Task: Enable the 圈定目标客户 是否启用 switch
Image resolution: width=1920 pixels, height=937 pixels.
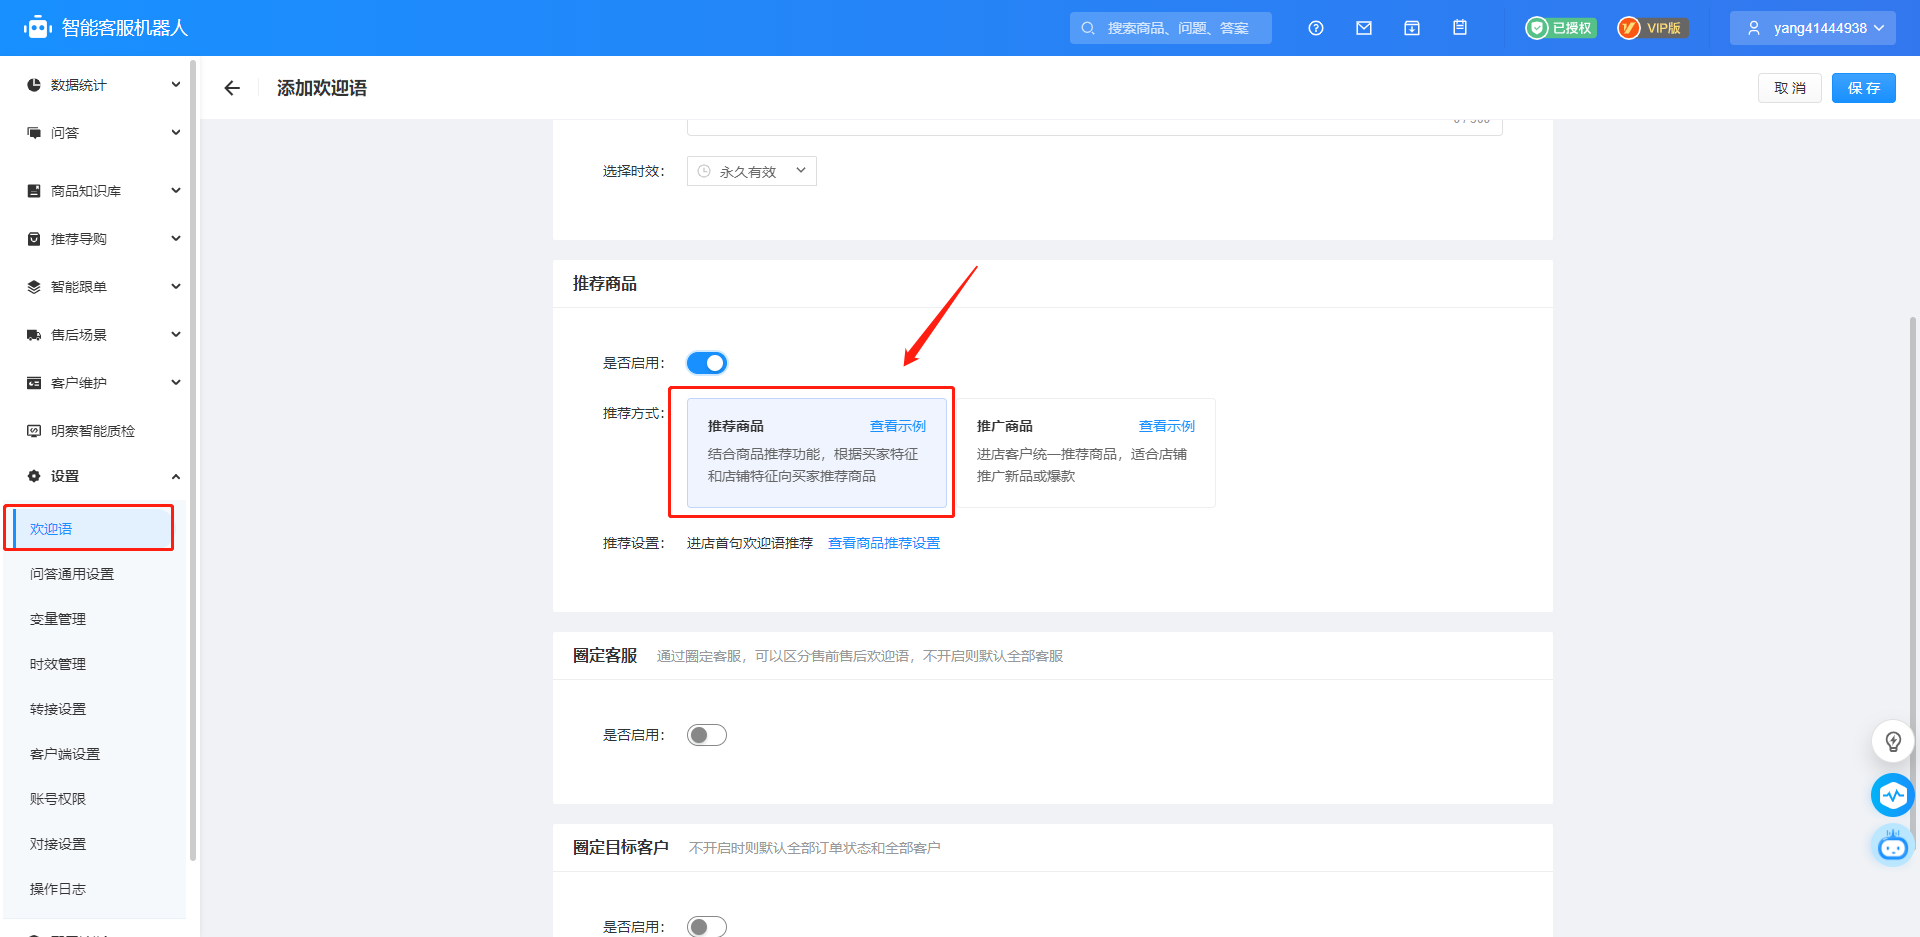Action: pos(707,927)
